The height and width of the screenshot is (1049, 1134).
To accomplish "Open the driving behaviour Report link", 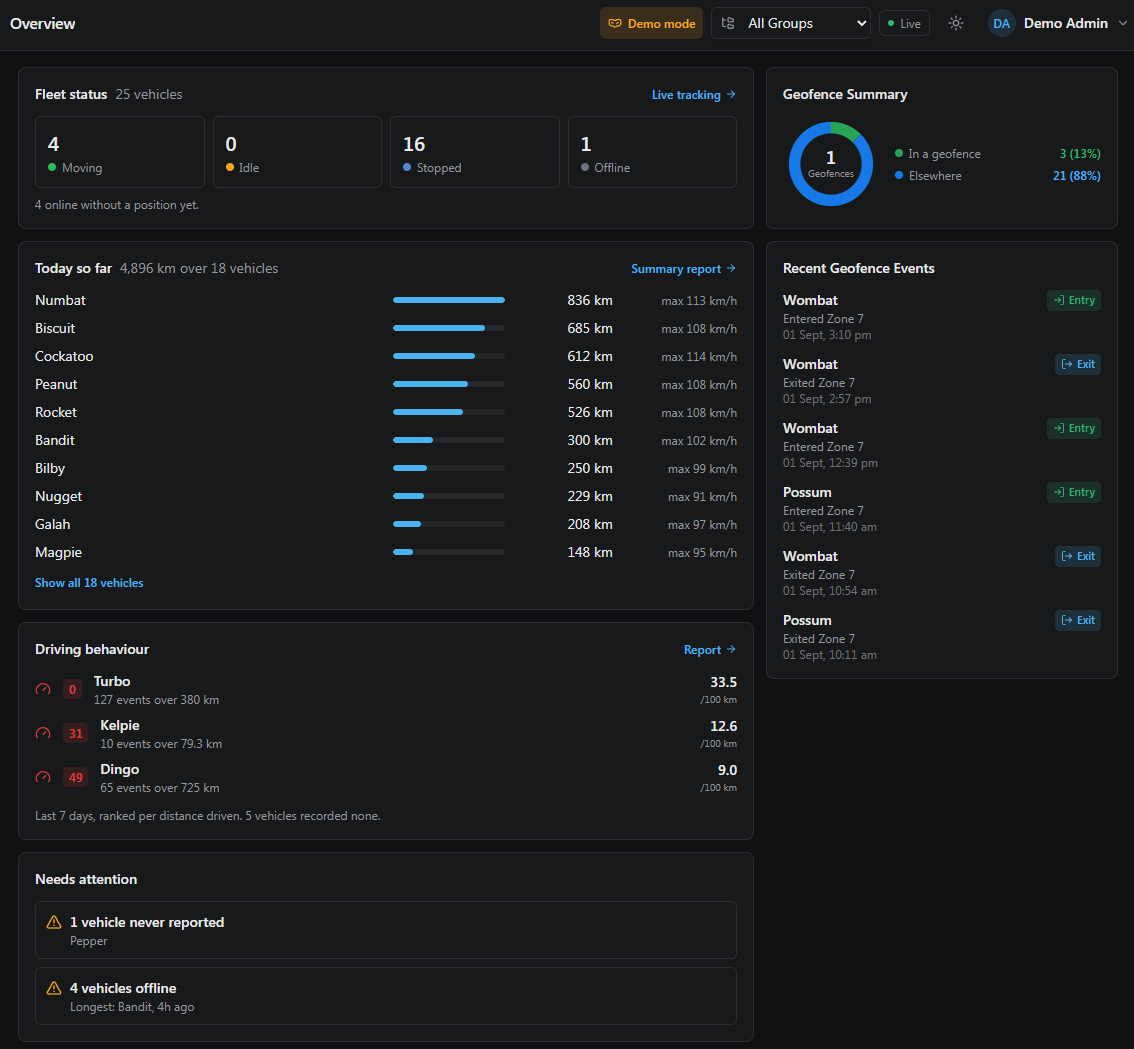I will 709,650.
